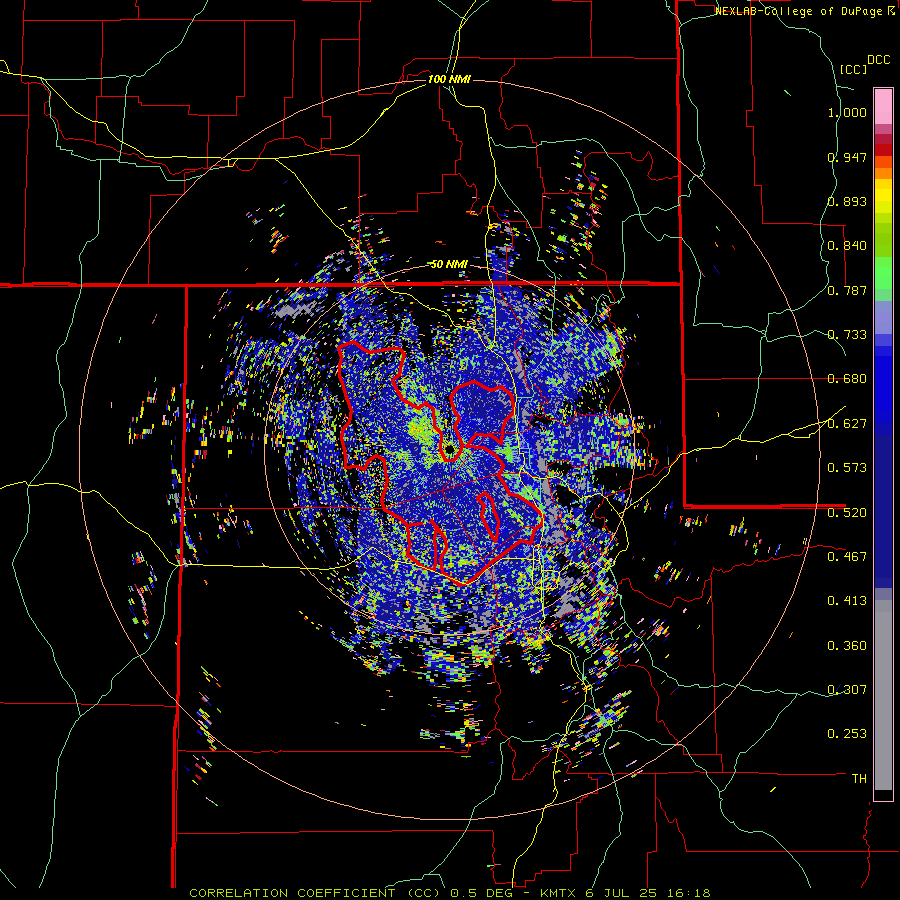Select the 1.000 legend value
This screenshot has height=900, width=900.
pyautogui.click(x=847, y=112)
